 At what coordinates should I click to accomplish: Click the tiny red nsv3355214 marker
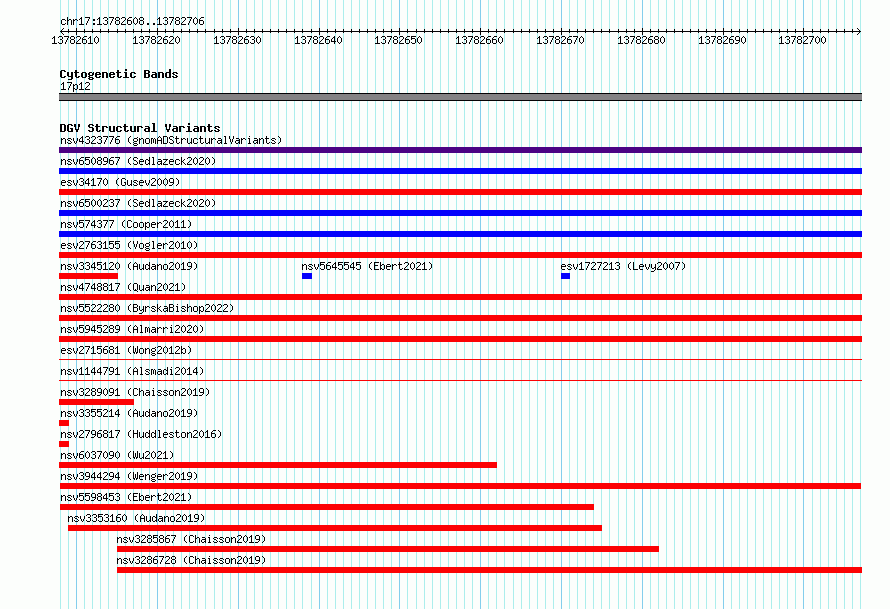pos(64,423)
